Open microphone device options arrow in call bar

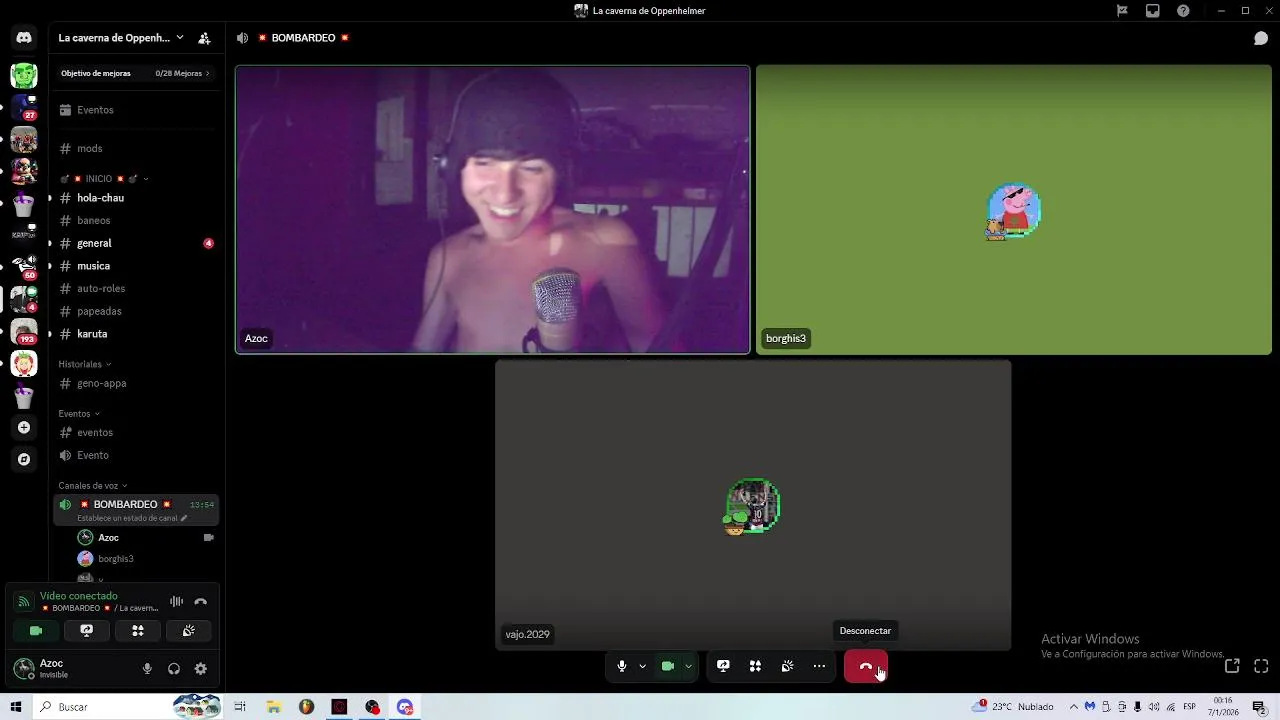point(642,666)
